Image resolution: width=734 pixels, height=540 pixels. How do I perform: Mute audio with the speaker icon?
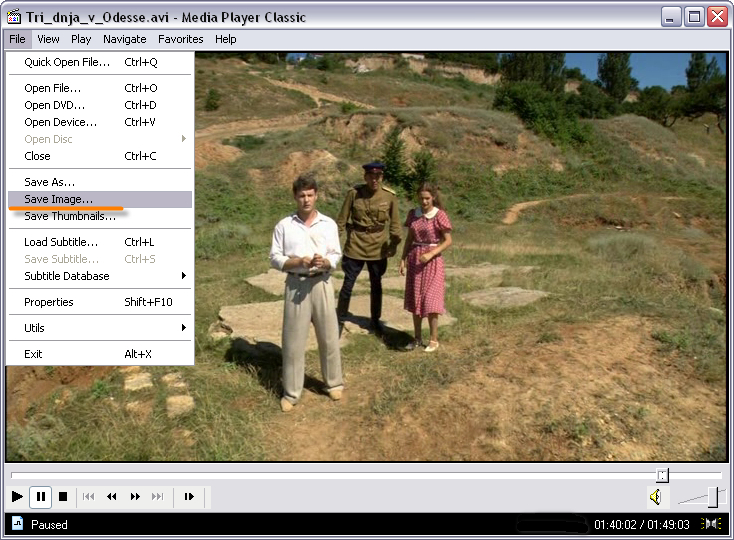coord(656,497)
